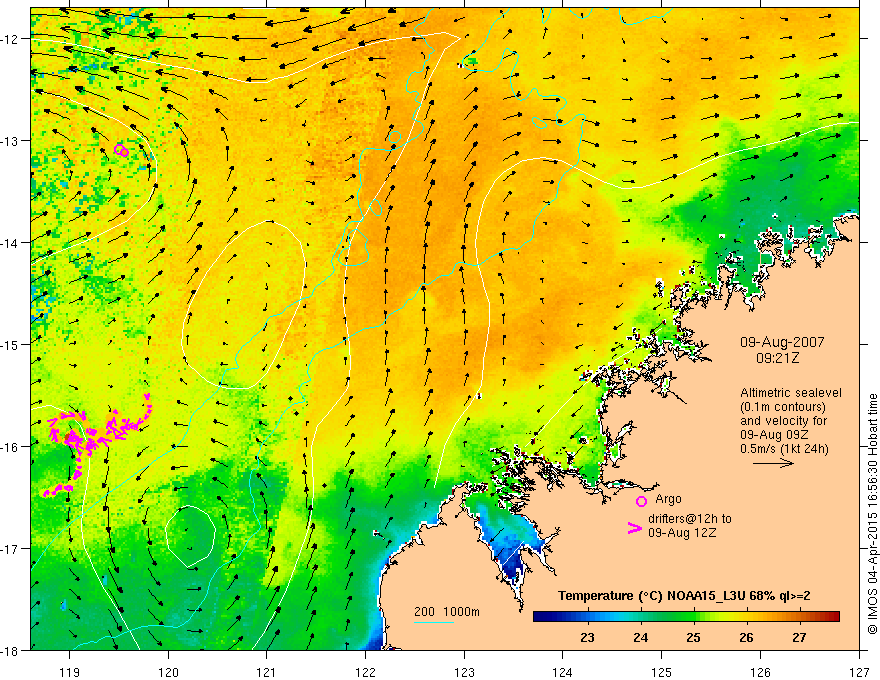Click the temperature colorbar at 25 degrees
The width and height of the screenshot is (880, 680).
tap(694, 617)
